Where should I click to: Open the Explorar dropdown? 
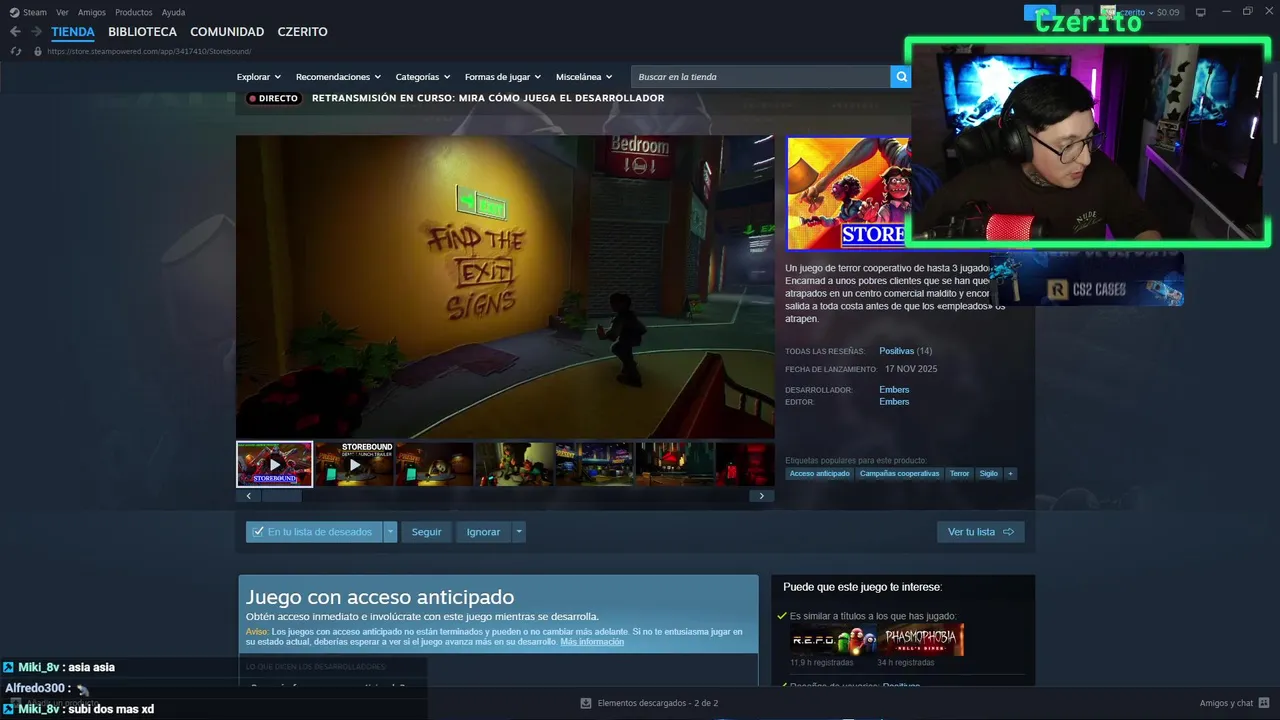pos(259,77)
